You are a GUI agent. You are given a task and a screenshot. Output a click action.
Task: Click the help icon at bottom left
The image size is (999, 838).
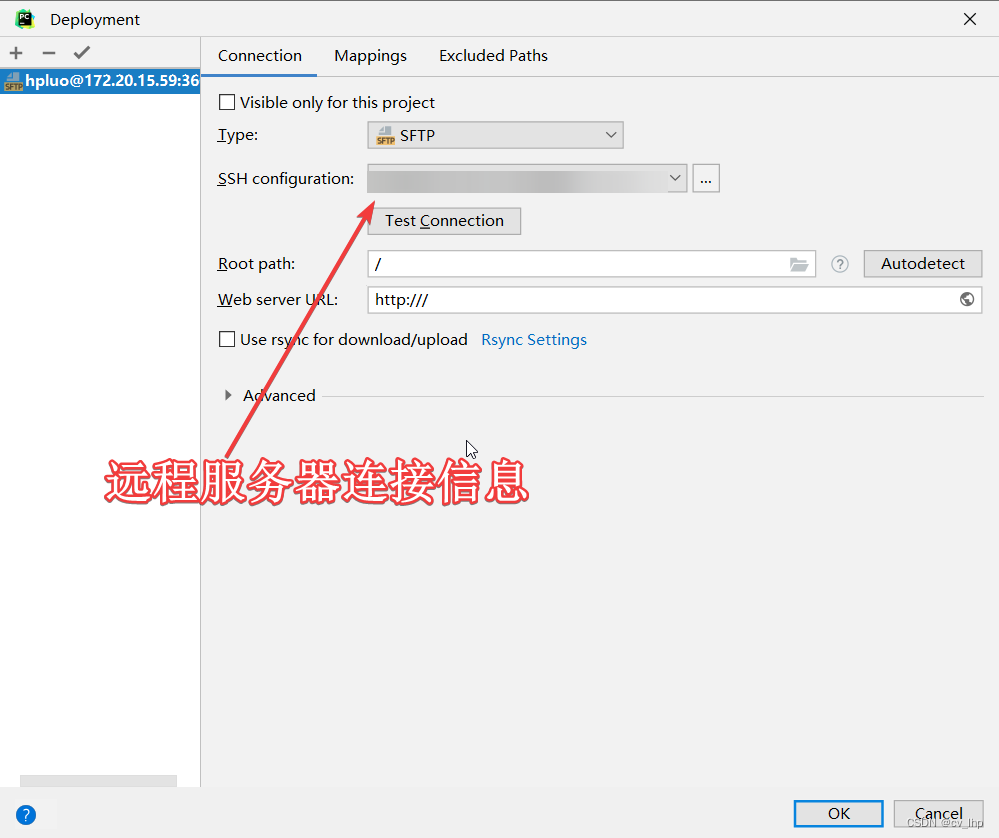25,814
